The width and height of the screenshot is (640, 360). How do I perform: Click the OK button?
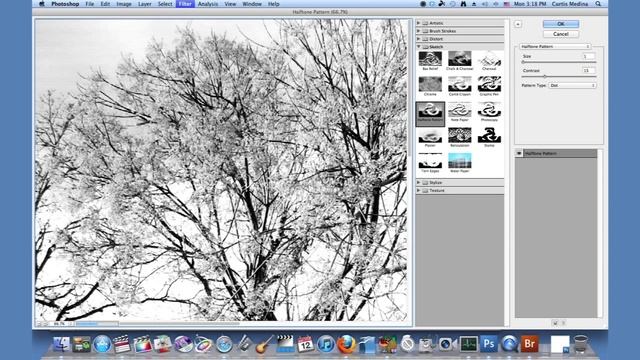pyautogui.click(x=561, y=24)
